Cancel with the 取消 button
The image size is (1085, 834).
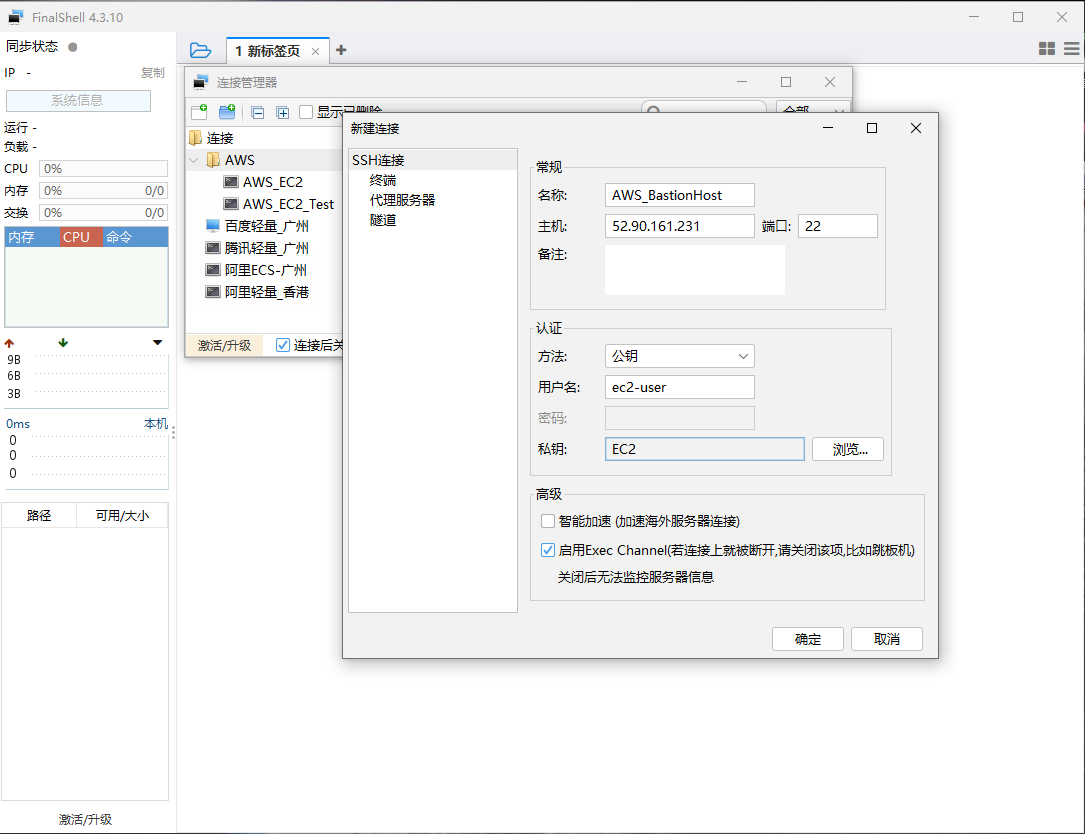click(886, 640)
